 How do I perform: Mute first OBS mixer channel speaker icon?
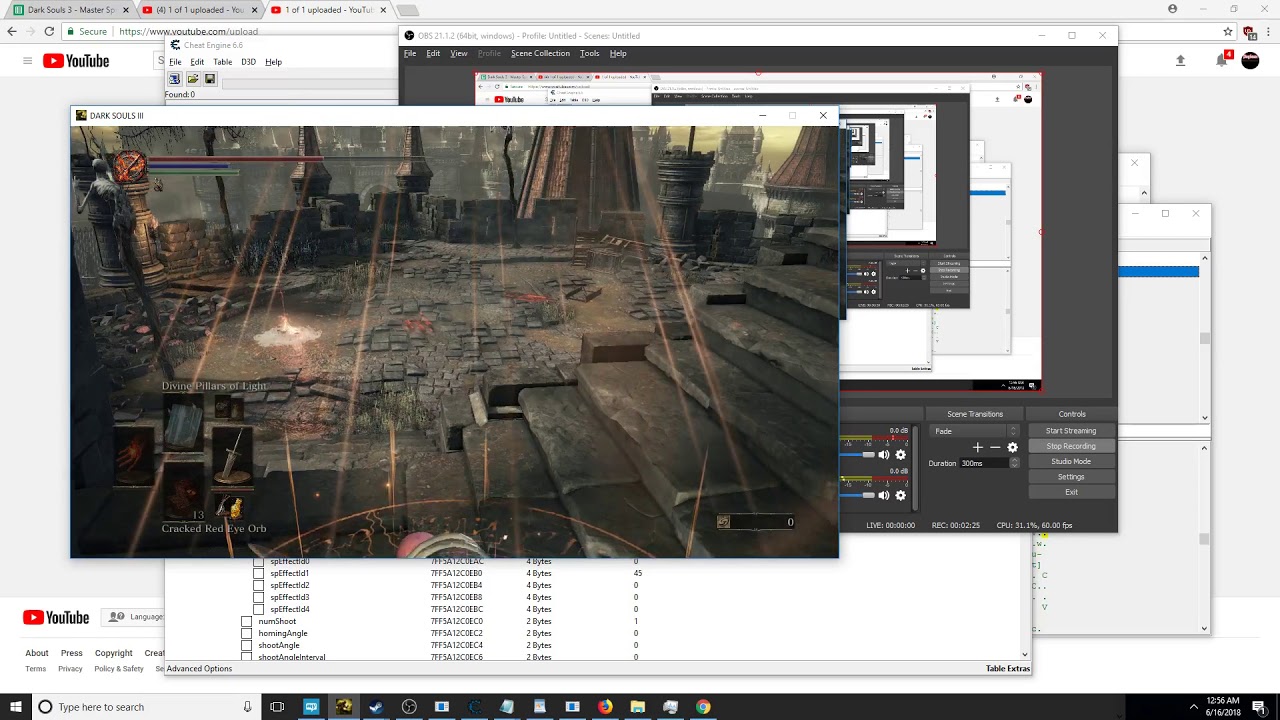click(884, 455)
